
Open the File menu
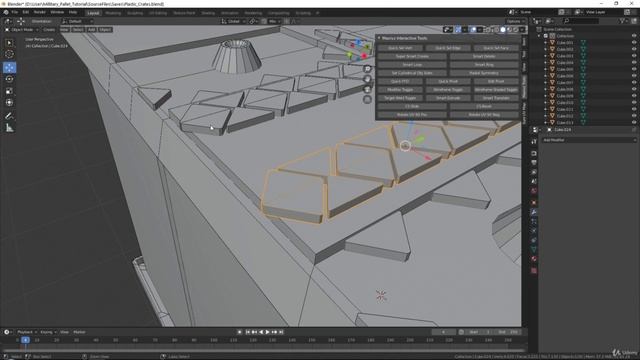[14, 12]
